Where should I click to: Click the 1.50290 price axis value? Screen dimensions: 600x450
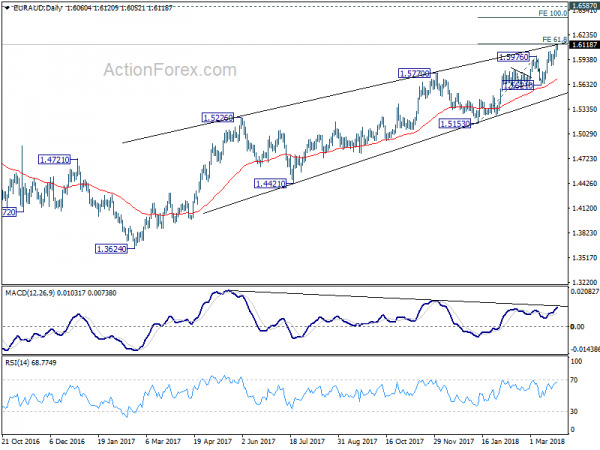pyautogui.click(x=584, y=134)
